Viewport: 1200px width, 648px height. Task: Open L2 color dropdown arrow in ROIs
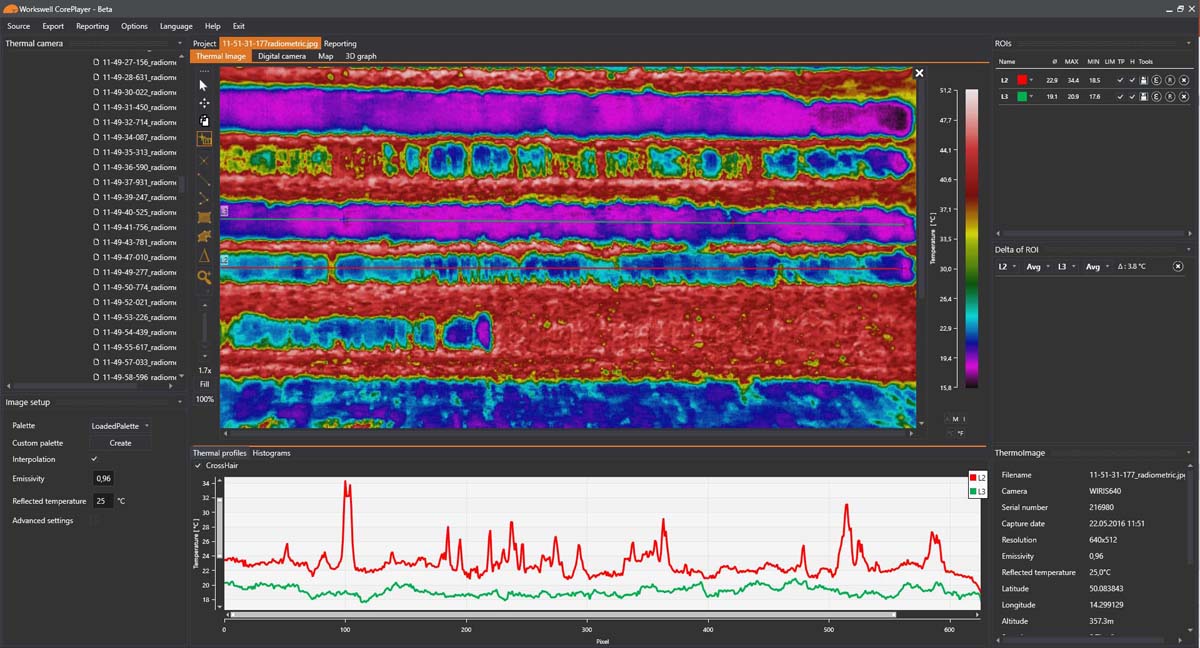(1031, 80)
